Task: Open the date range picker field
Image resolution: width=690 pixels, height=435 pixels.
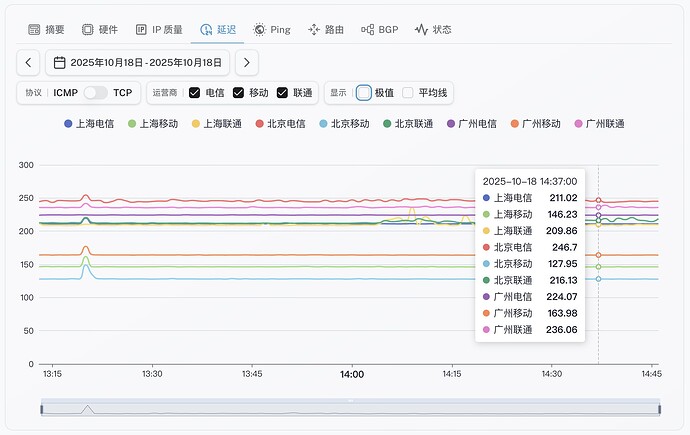Action: pos(137,62)
